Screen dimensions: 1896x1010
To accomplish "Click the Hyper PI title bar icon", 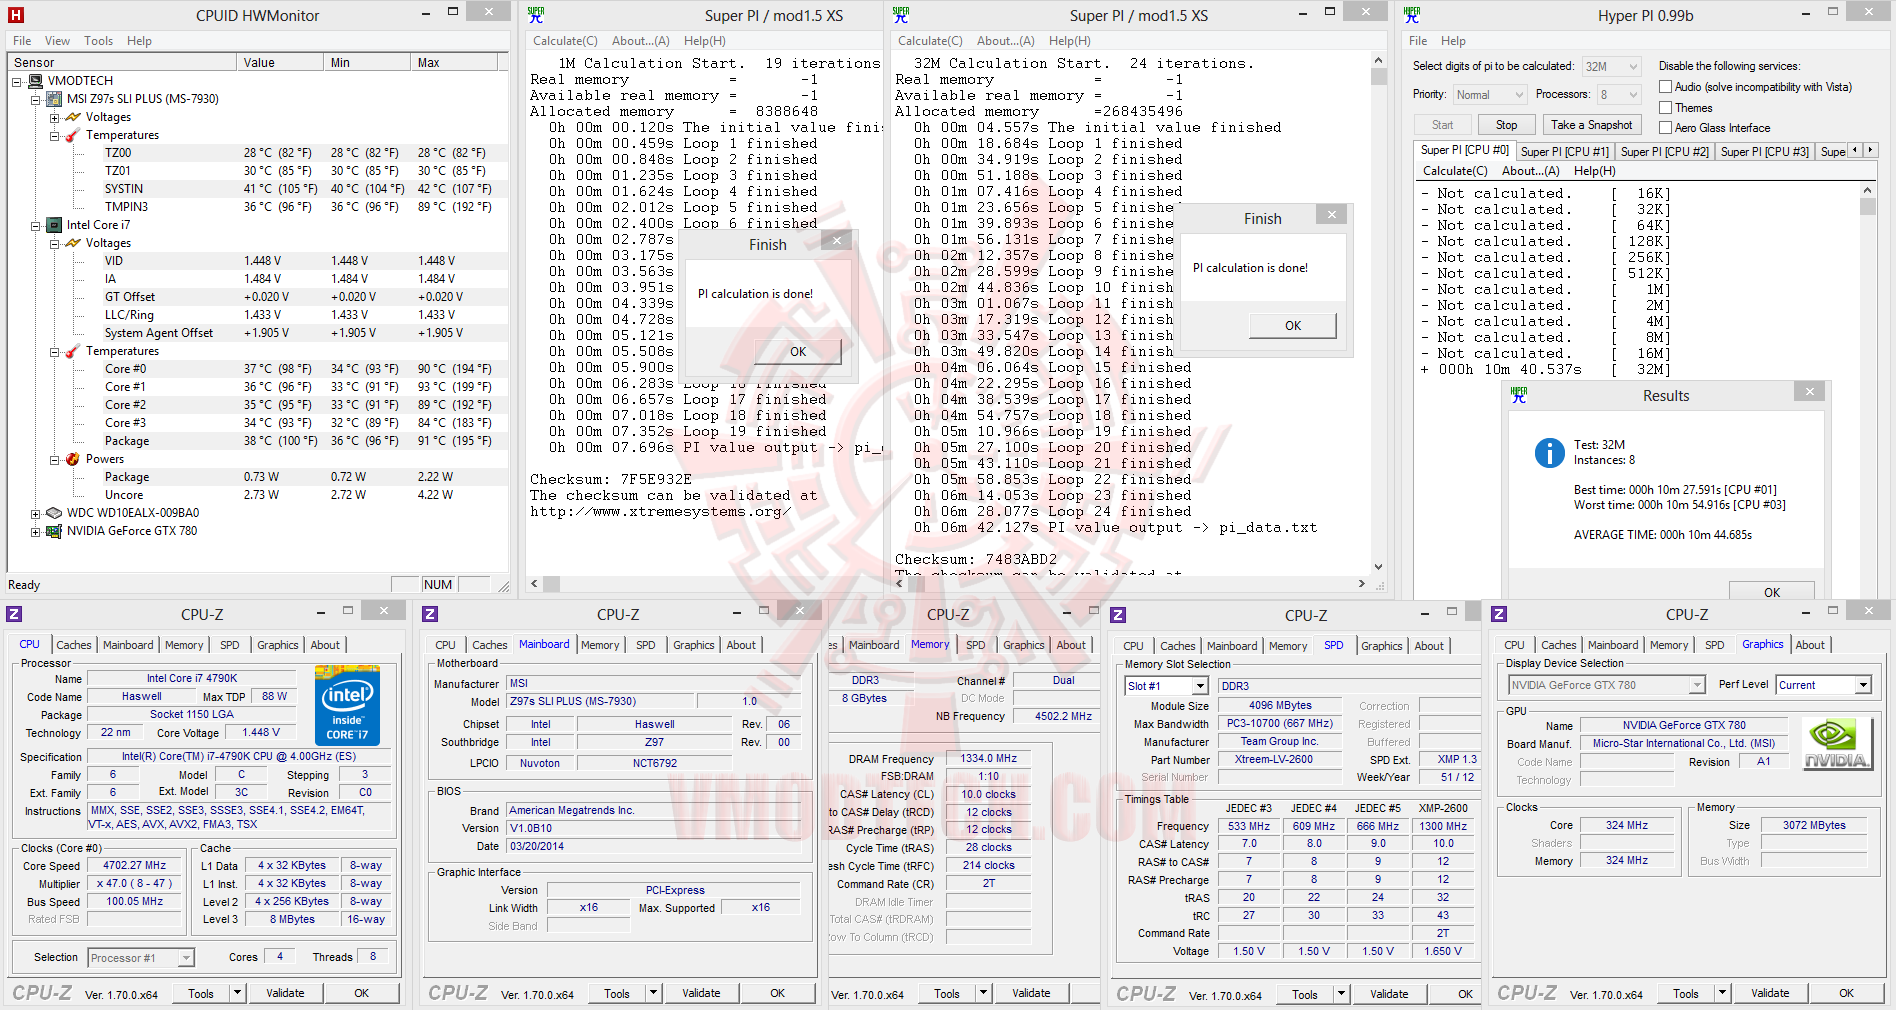I will tap(1411, 15).
